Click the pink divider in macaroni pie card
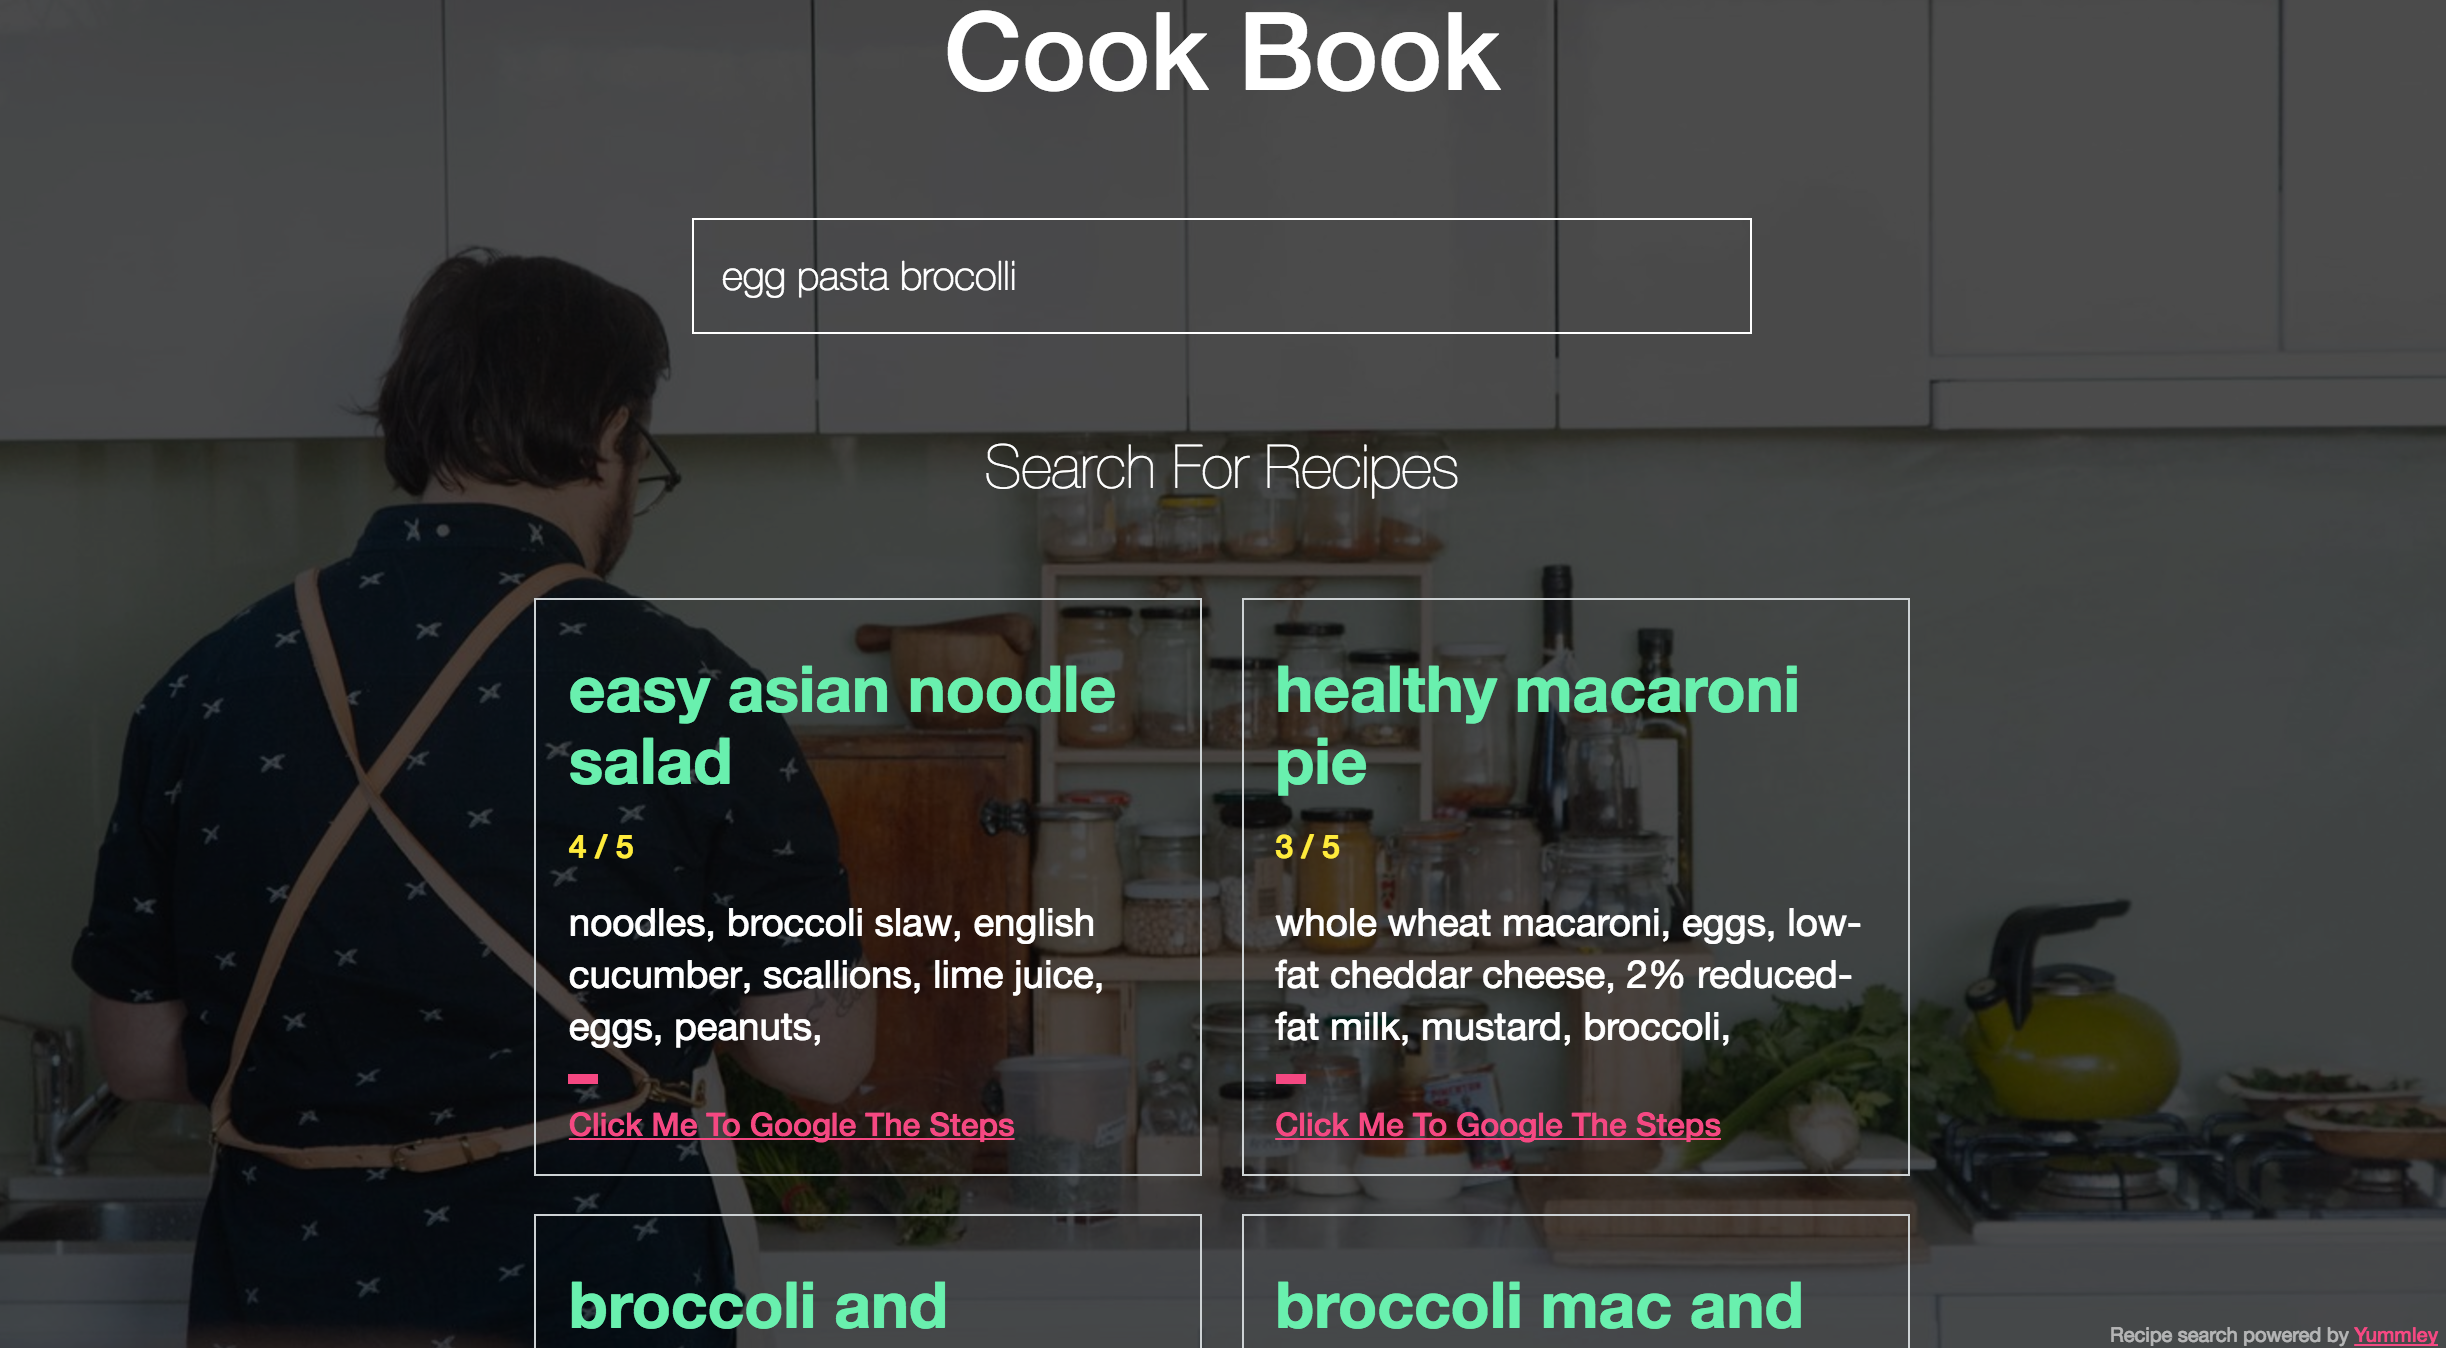2446x1348 pixels. (1290, 1079)
